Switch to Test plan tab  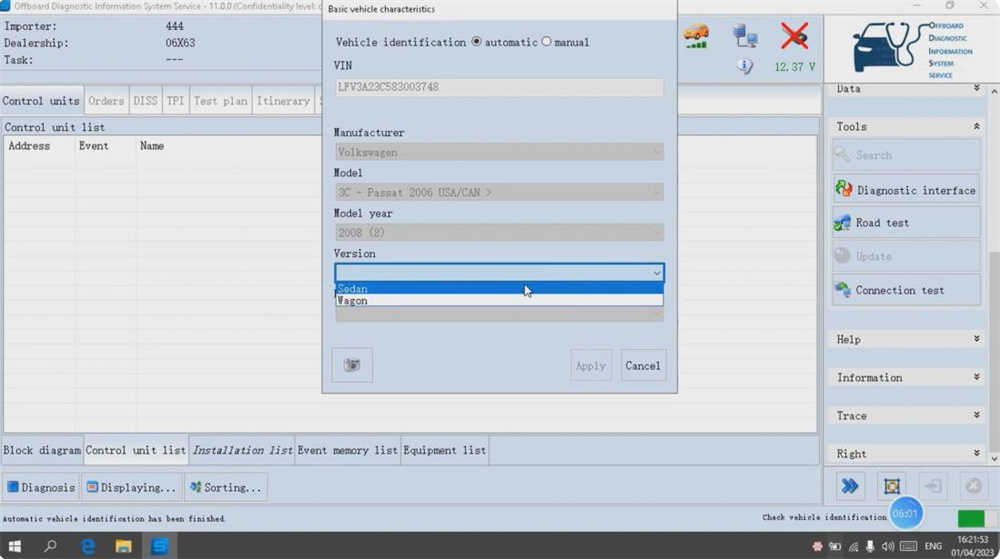(x=220, y=101)
